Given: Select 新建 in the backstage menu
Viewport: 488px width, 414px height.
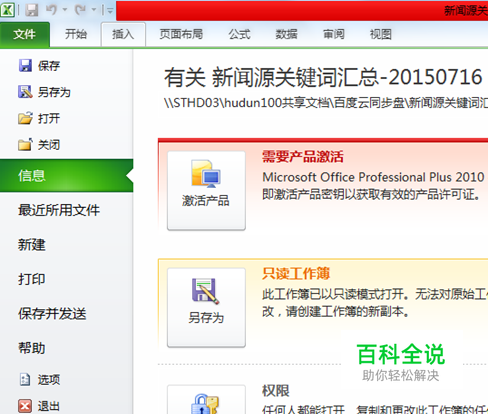Looking at the screenshot, I should pos(32,245).
